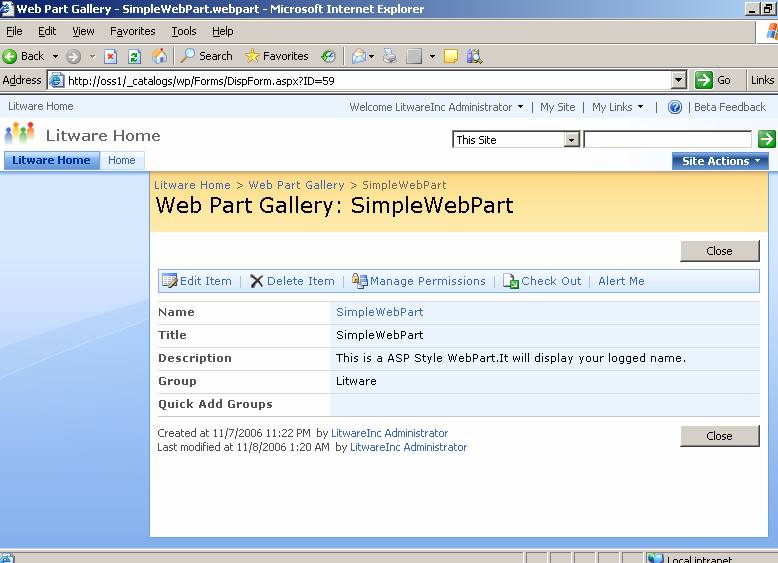This screenshot has width=778, height=563.
Task: Click the Research books icon
Action: (474, 56)
